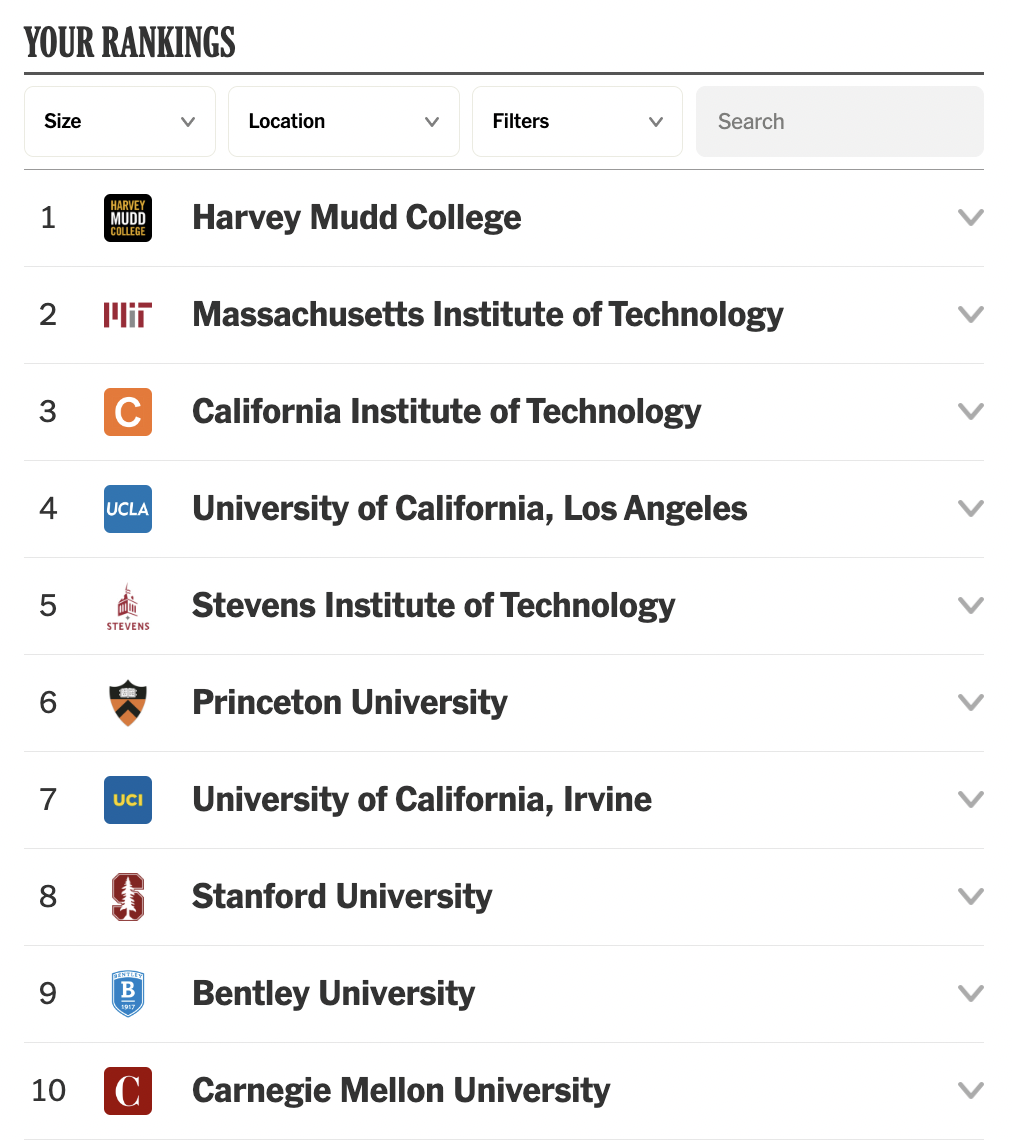Click the Stevens Institute logo icon

tap(128, 606)
